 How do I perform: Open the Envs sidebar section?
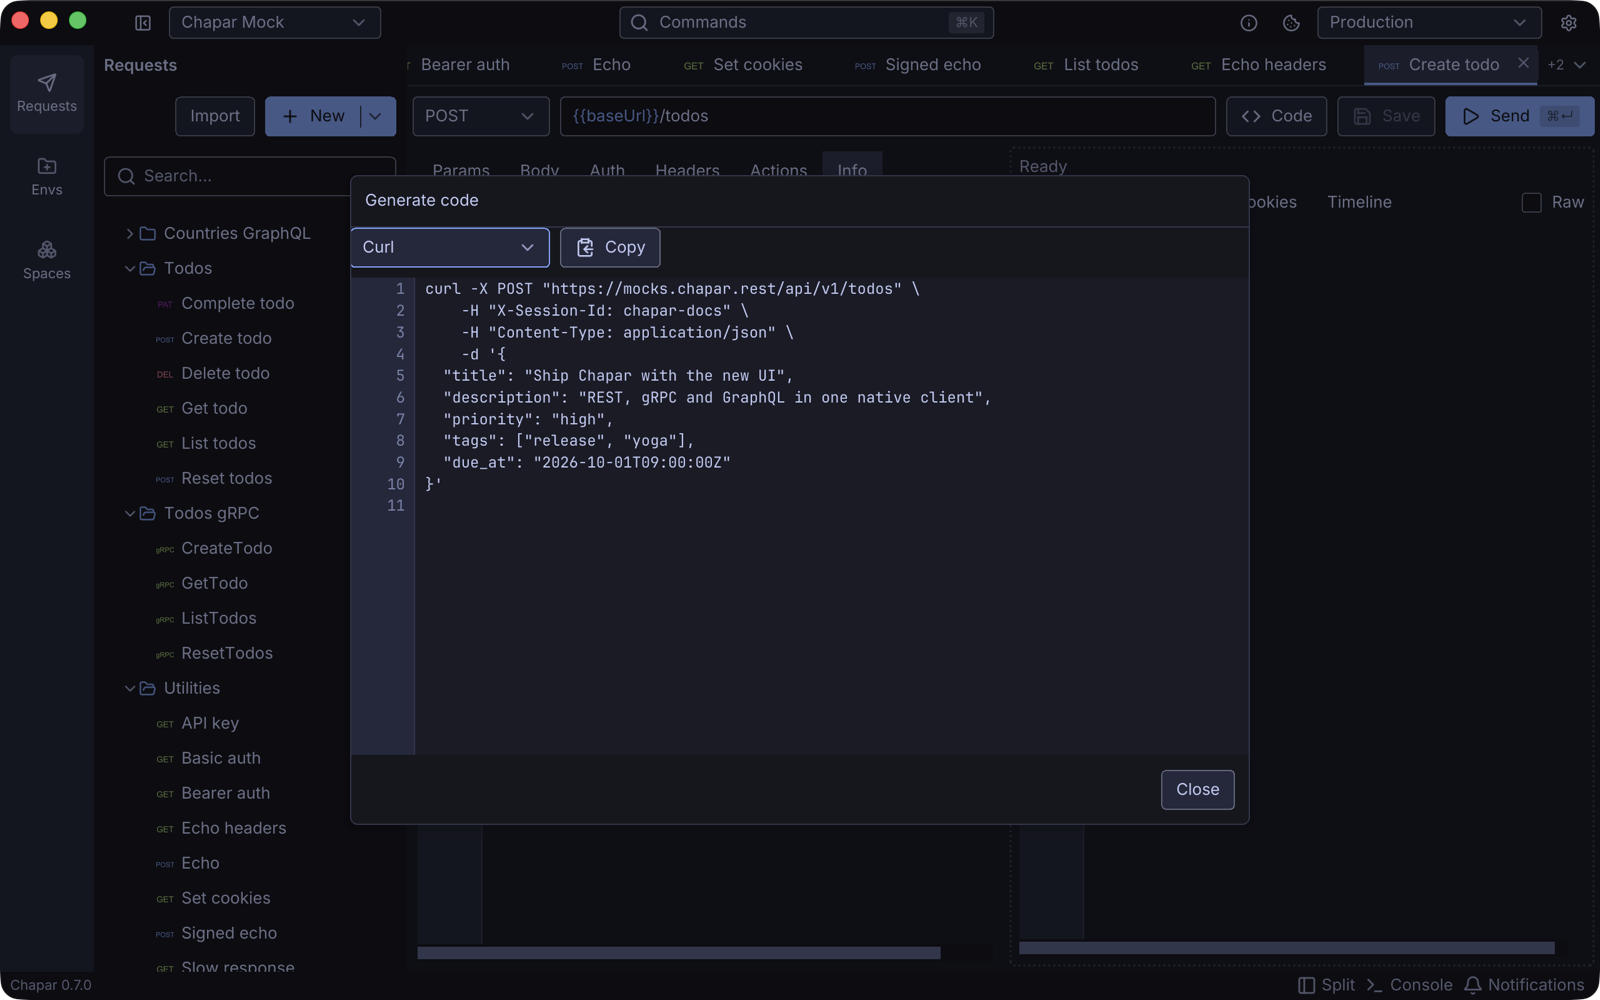(47, 177)
